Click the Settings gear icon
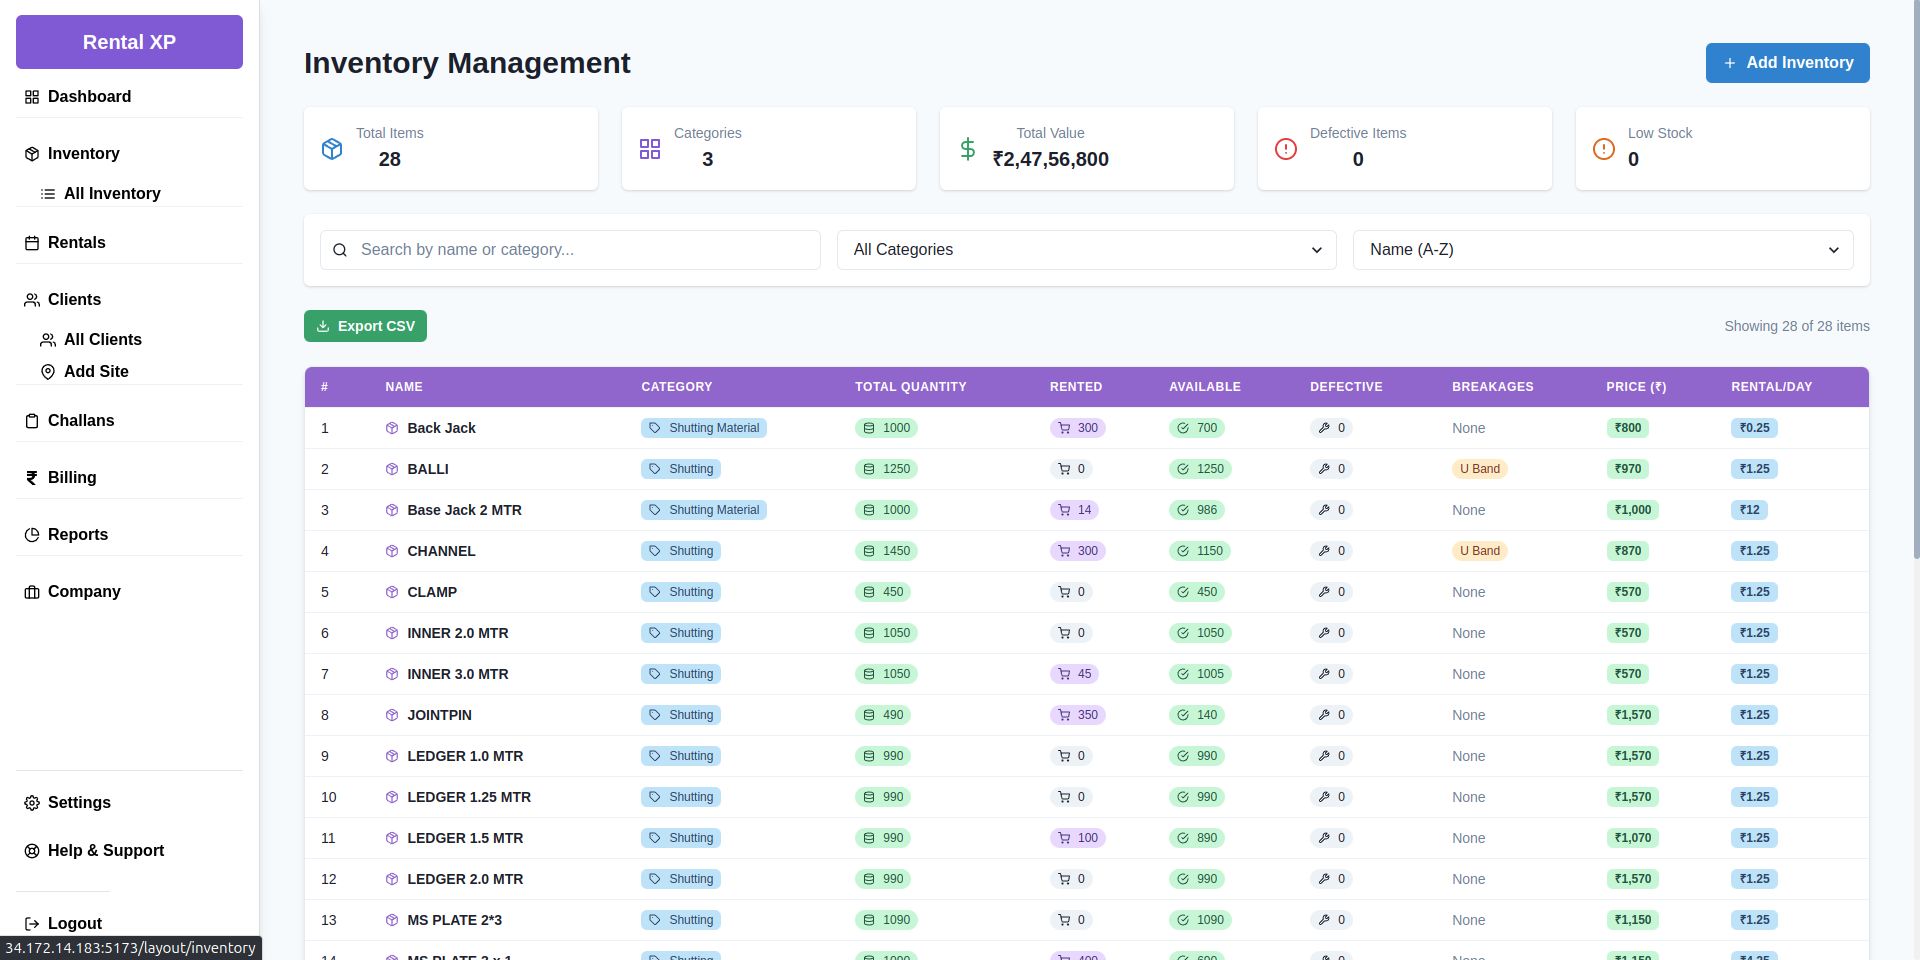The image size is (1920, 960). tap(32, 803)
